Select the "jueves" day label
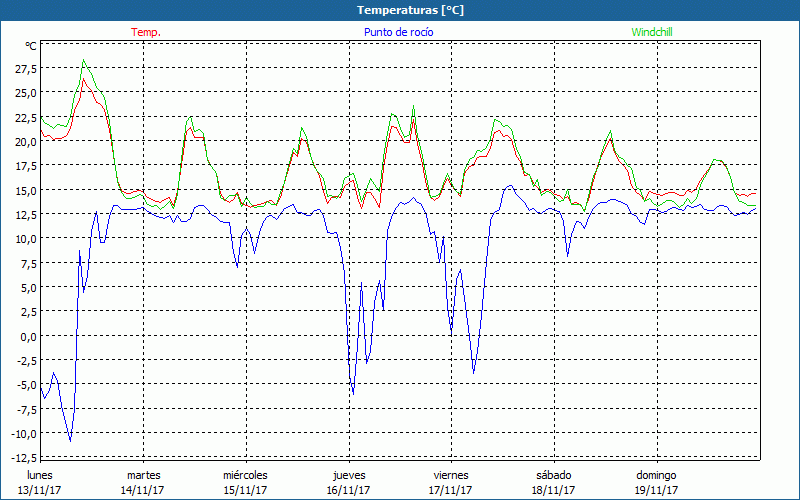The width and height of the screenshot is (800, 500). pyautogui.click(x=349, y=475)
